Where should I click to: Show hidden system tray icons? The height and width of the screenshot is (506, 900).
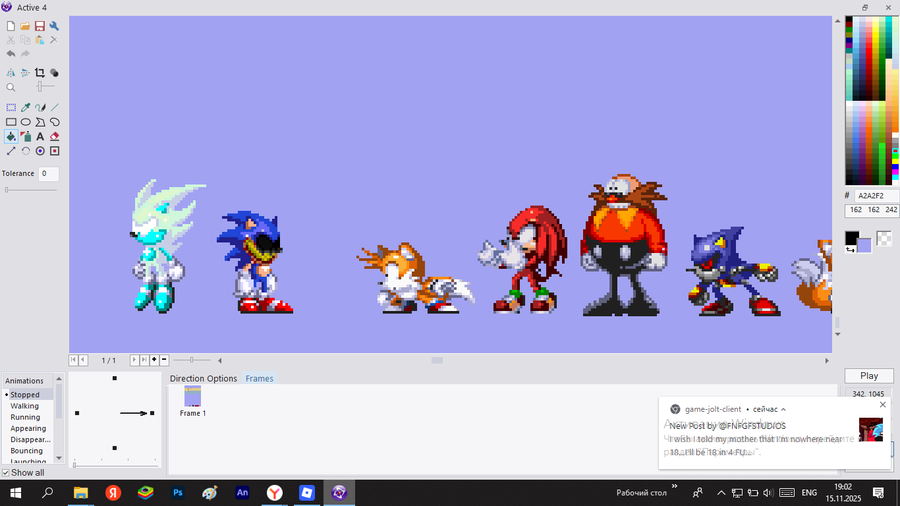point(721,493)
